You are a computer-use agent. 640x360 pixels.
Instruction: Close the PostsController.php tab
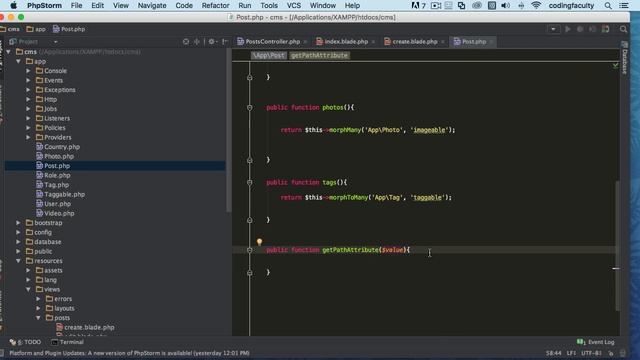coord(305,42)
